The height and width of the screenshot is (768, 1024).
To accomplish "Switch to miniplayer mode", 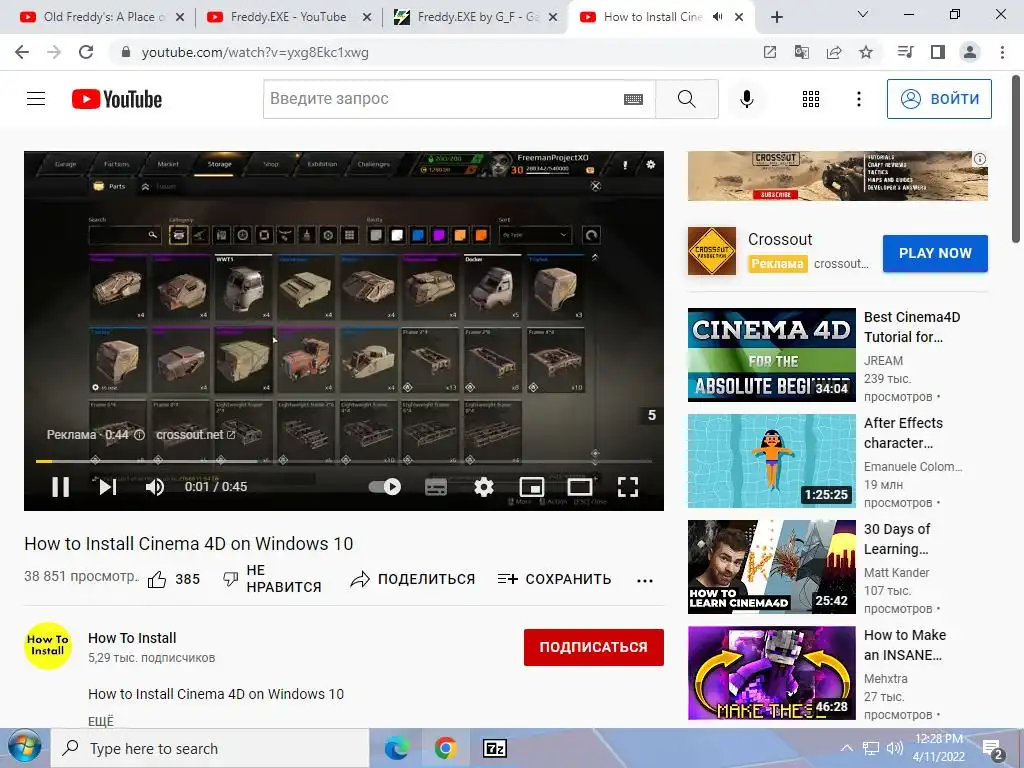I will 532,487.
